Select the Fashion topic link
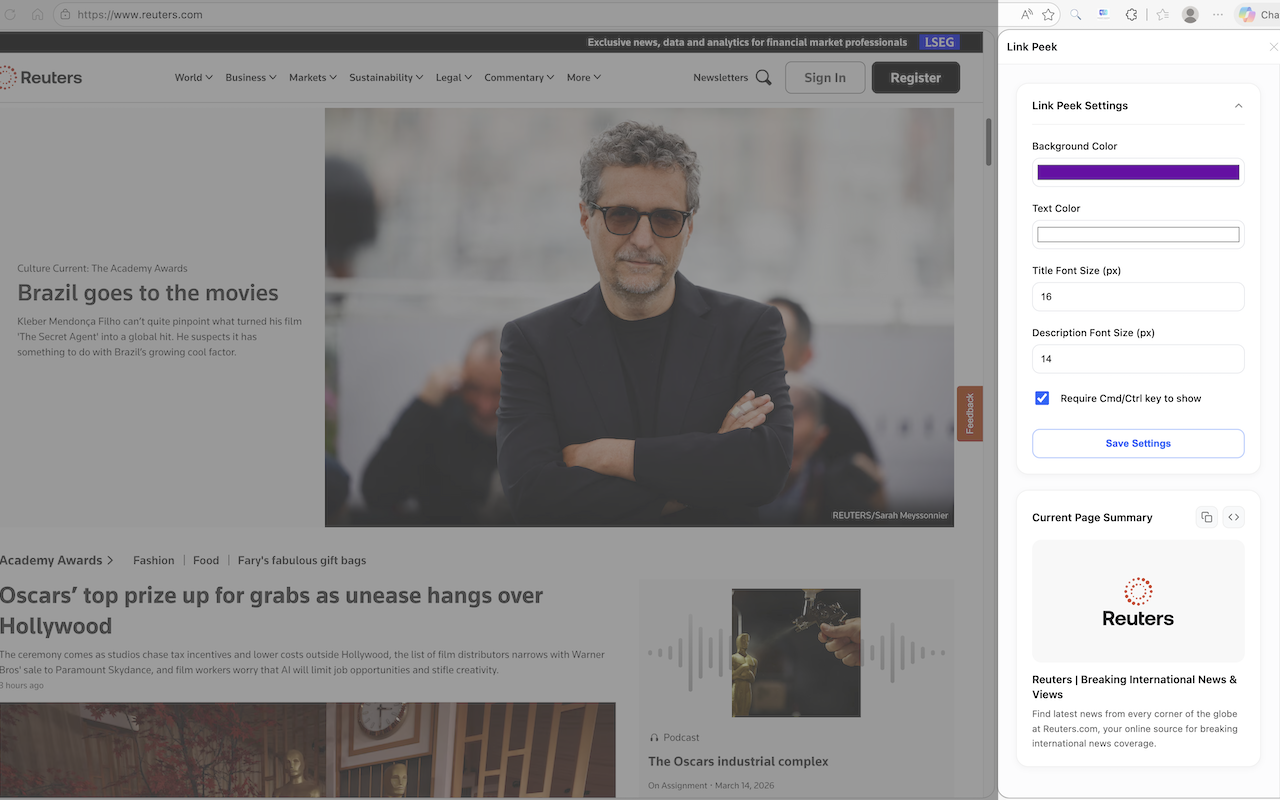This screenshot has height=800, width=1280. pyautogui.click(x=154, y=560)
